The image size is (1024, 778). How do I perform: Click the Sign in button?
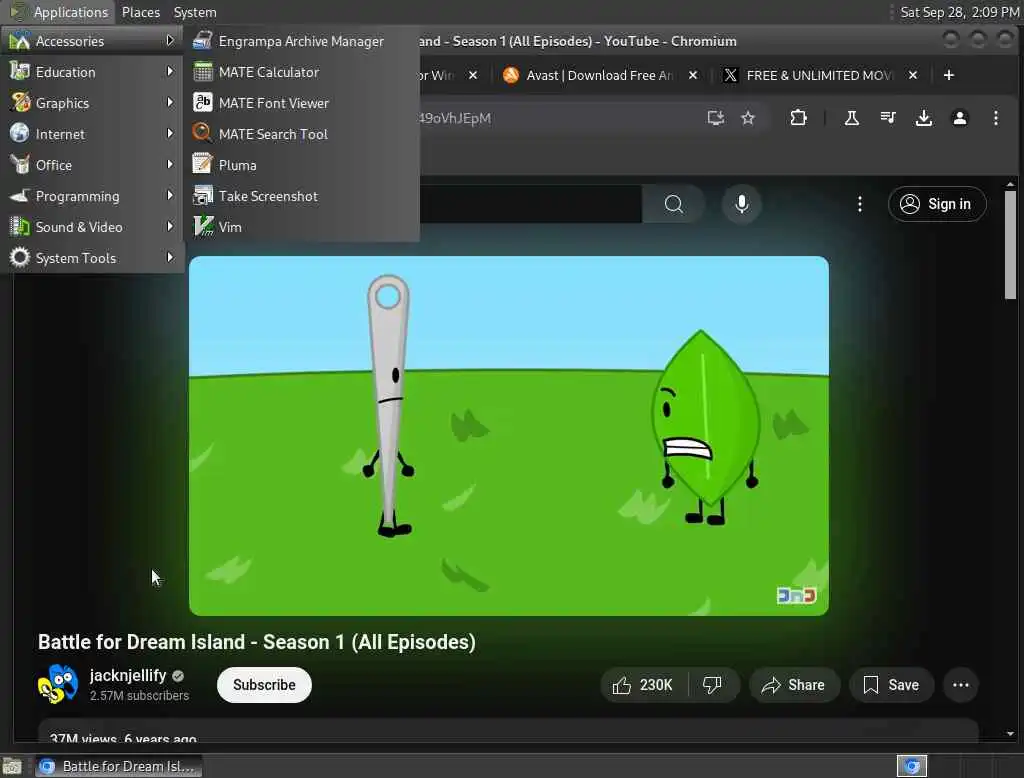[936, 204]
